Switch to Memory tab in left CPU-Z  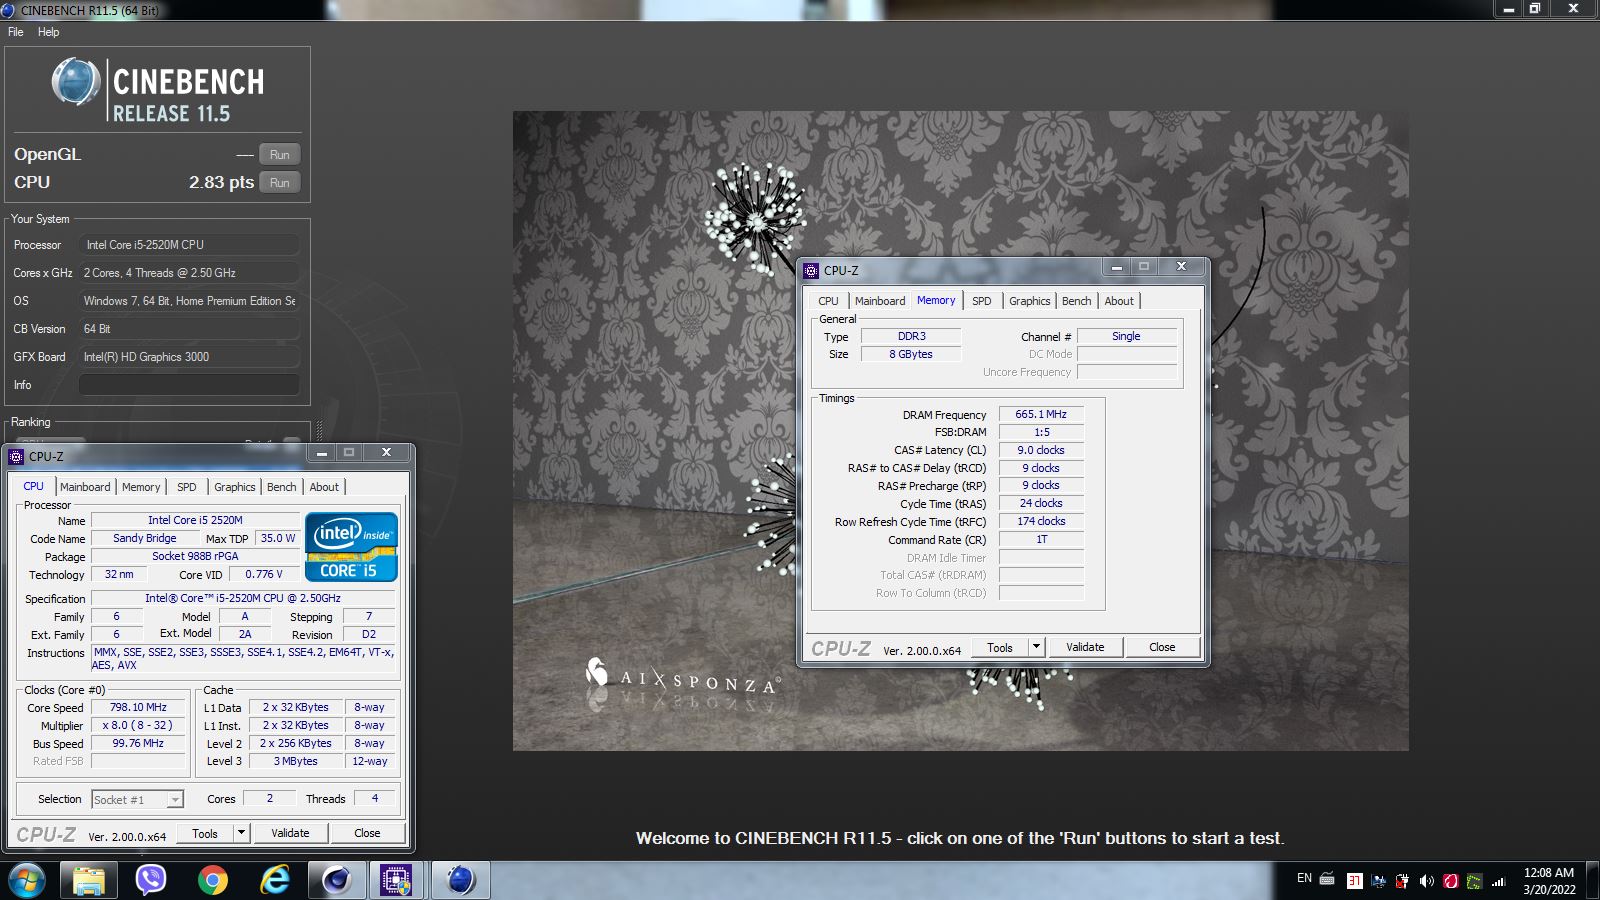[x=141, y=487]
